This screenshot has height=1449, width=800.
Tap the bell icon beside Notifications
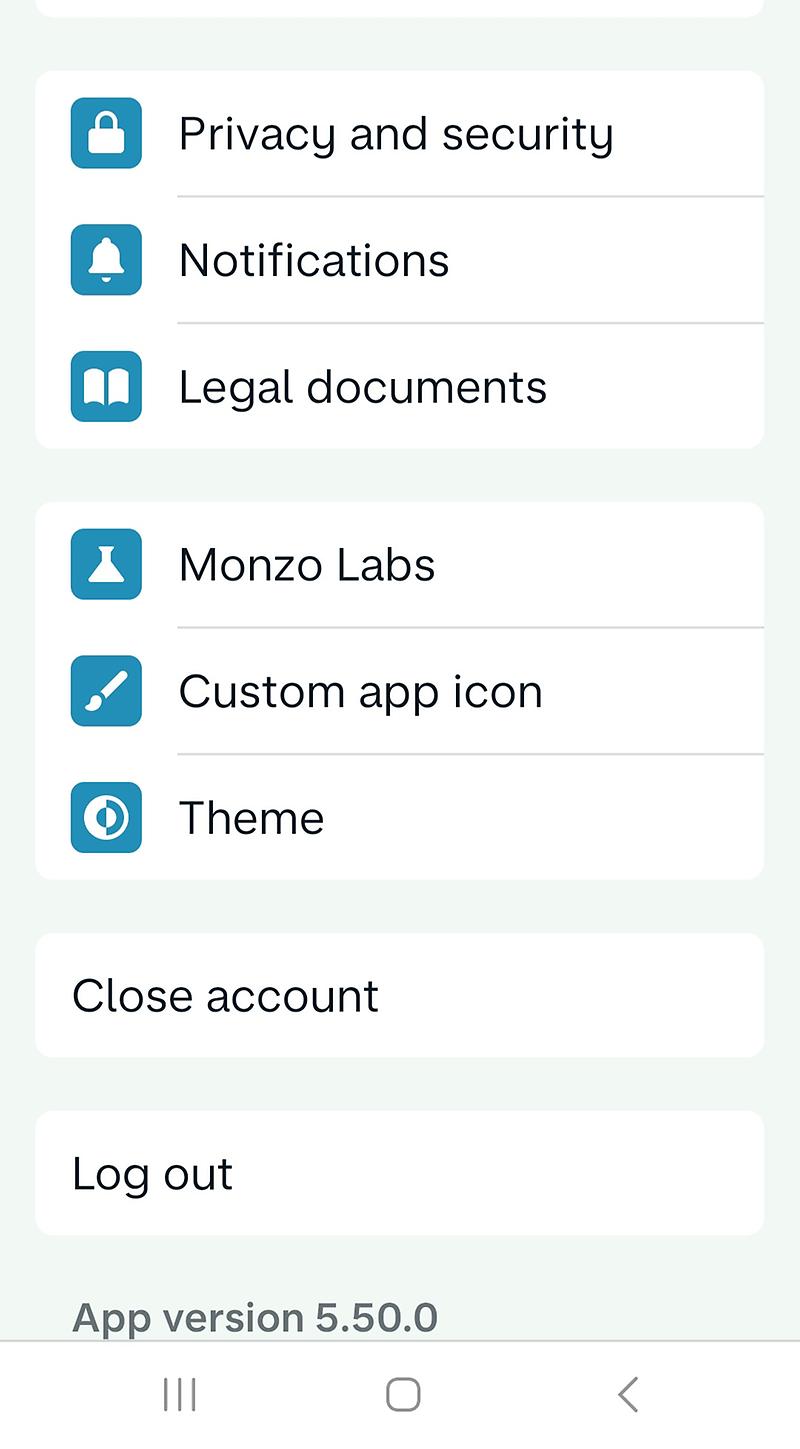coord(106,260)
